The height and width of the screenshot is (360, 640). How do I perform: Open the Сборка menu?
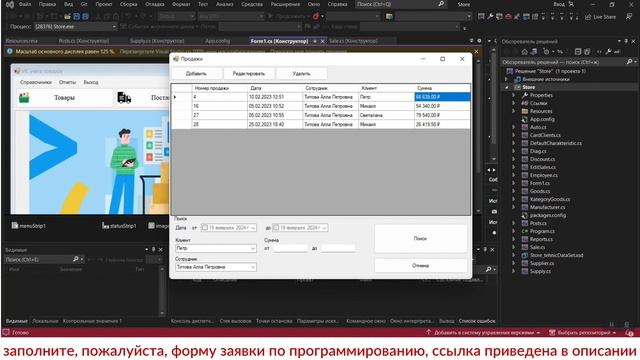click(x=129, y=4)
